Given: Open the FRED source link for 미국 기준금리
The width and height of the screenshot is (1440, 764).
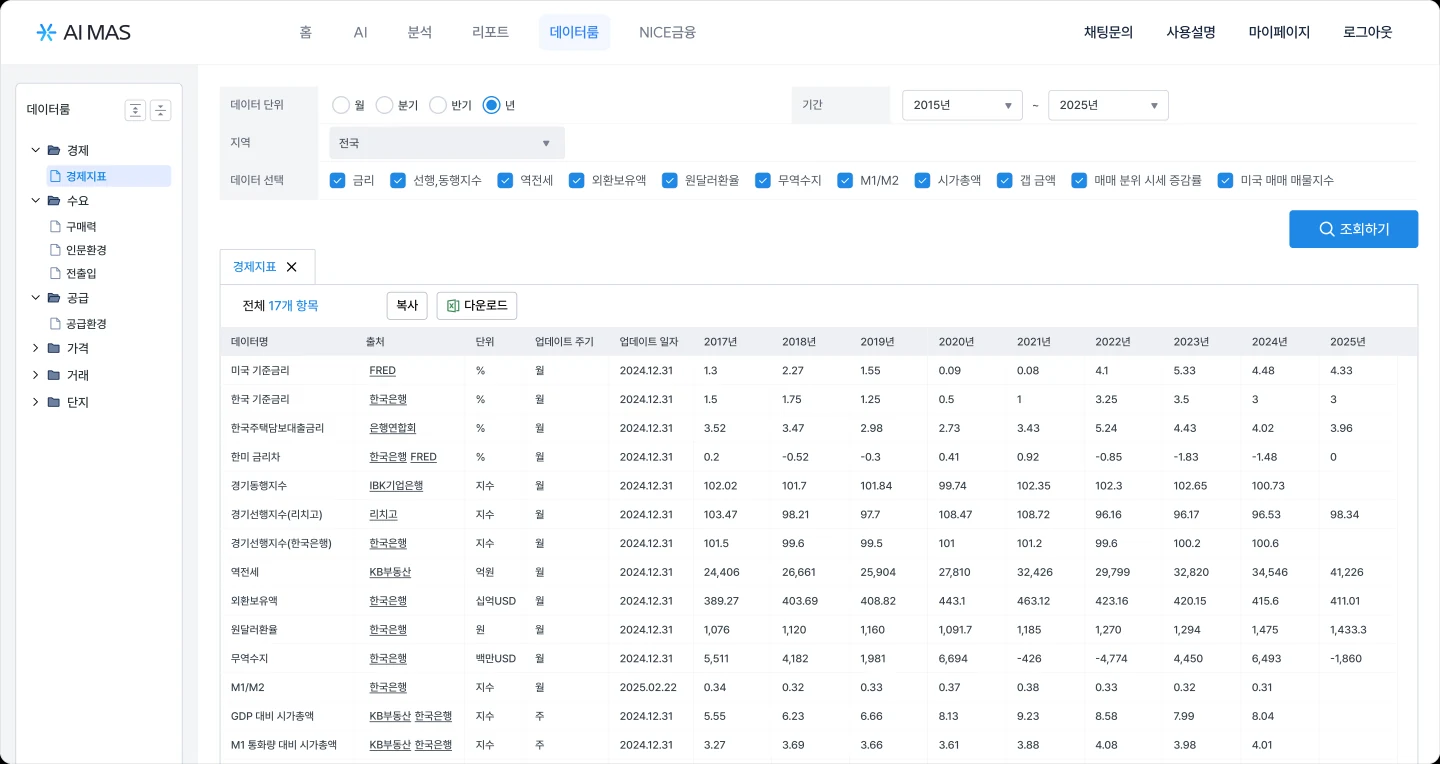Looking at the screenshot, I should coord(382,370).
